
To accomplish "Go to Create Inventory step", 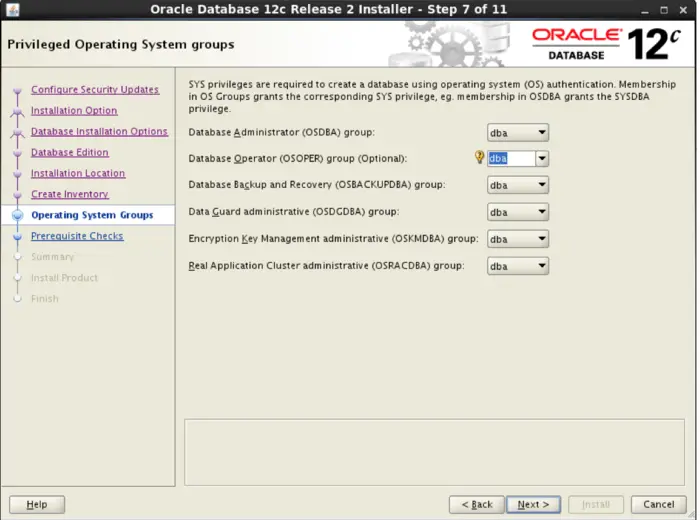I will click(70, 194).
